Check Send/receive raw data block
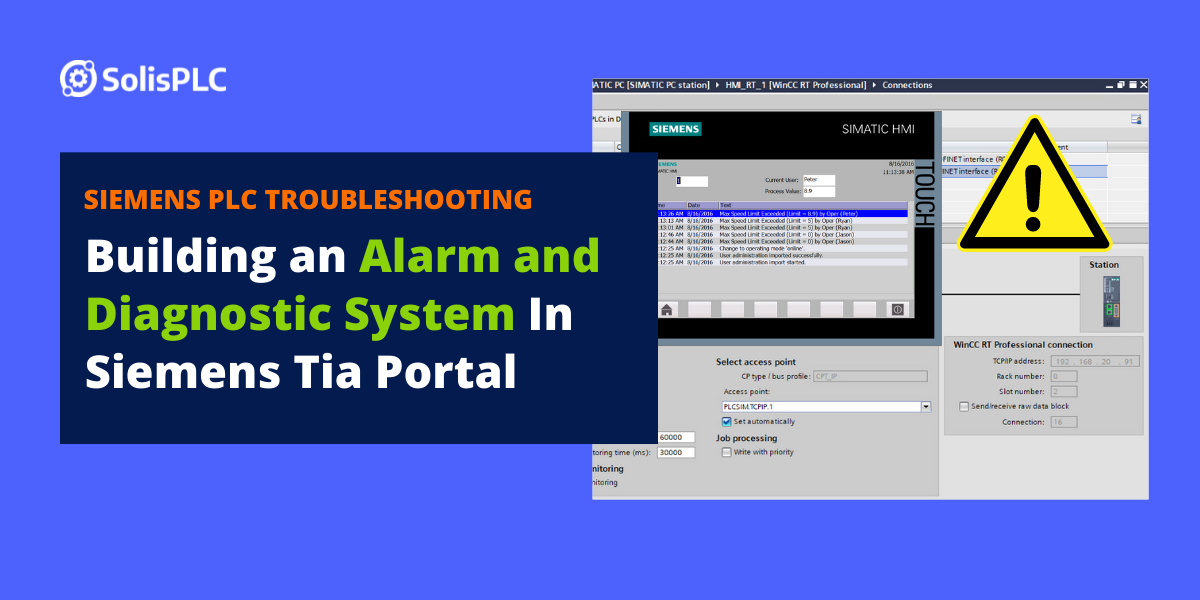1200x600 pixels. (x=964, y=406)
